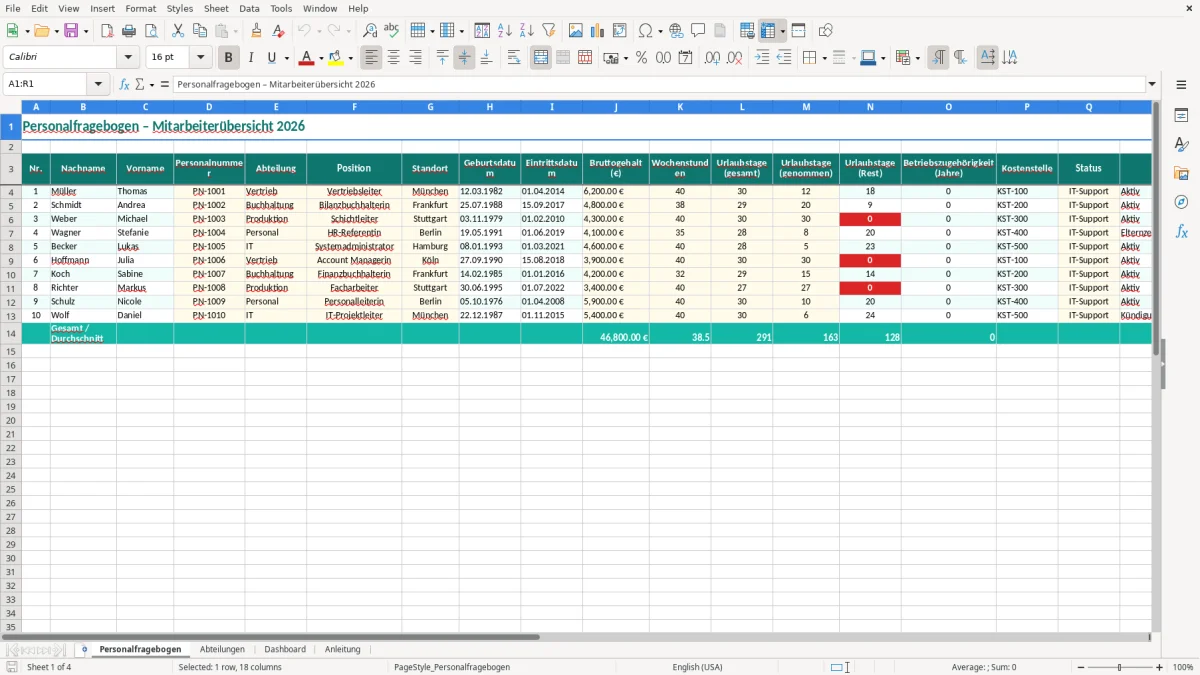This screenshot has width=1200, height=675.
Task: Expand the Underline style dropdown arrow
Action: click(286, 58)
